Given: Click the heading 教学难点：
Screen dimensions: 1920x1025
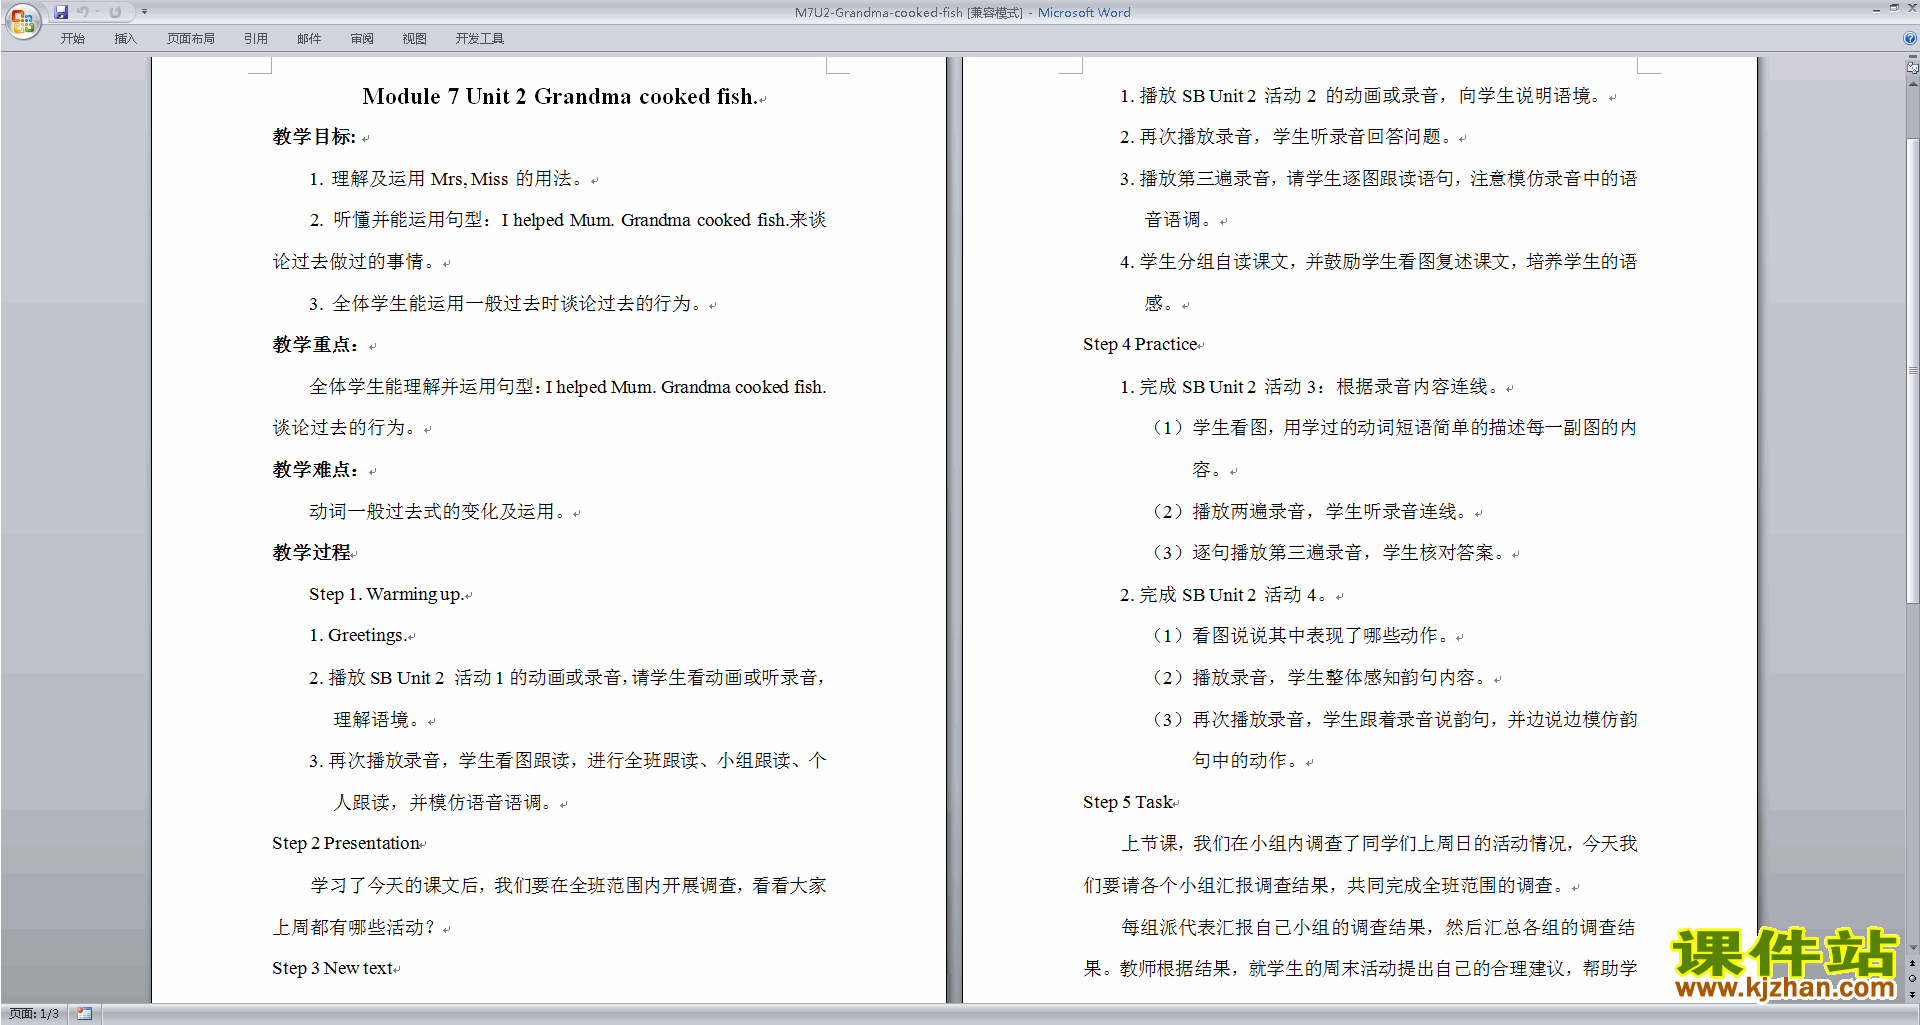Looking at the screenshot, I should 317,470.
